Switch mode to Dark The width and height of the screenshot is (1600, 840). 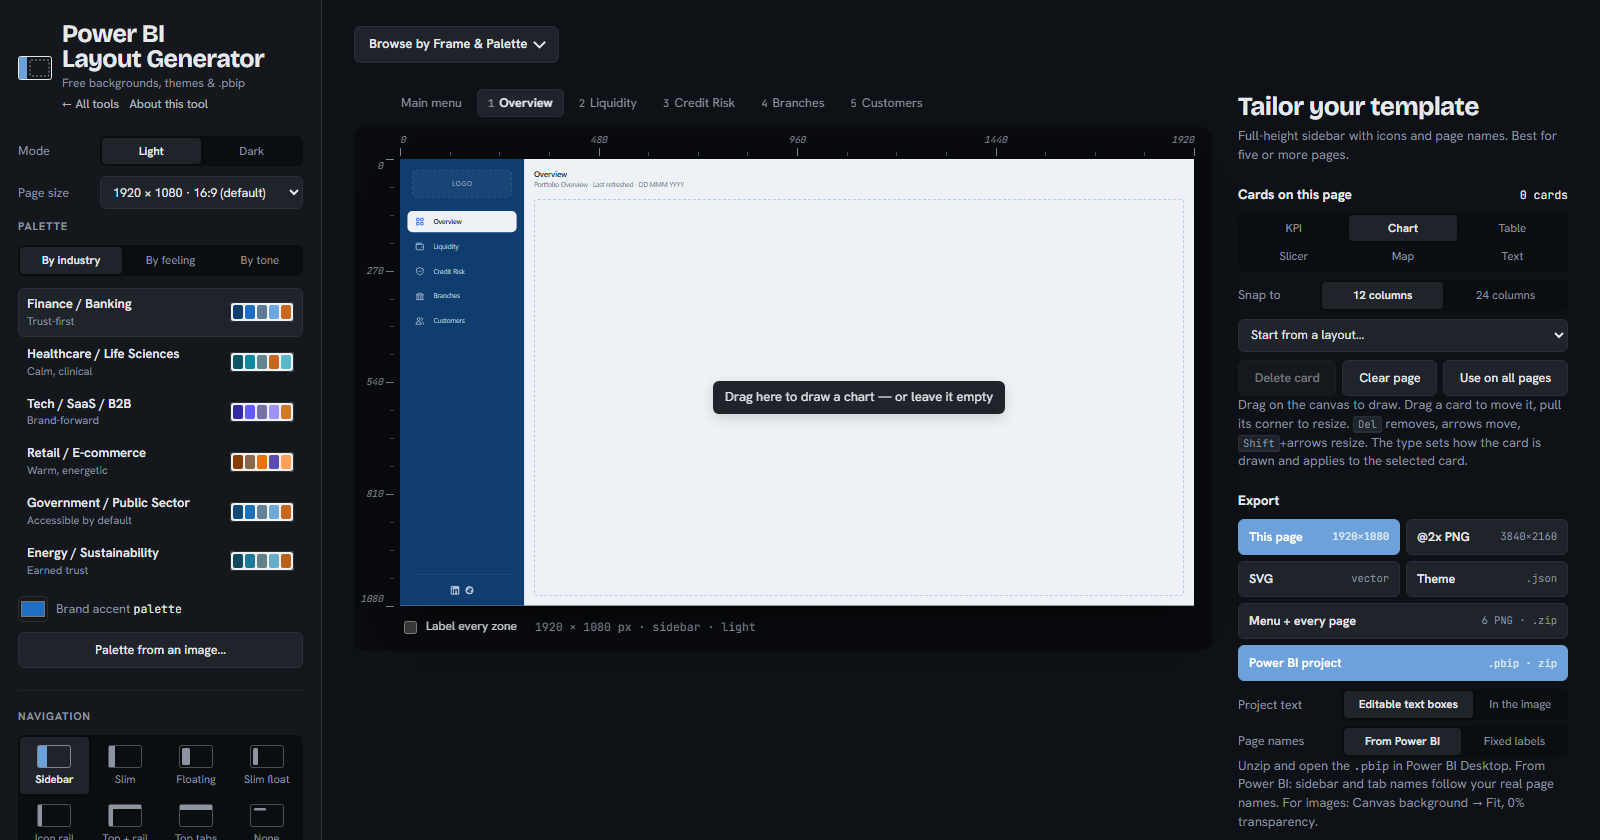coord(251,151)
